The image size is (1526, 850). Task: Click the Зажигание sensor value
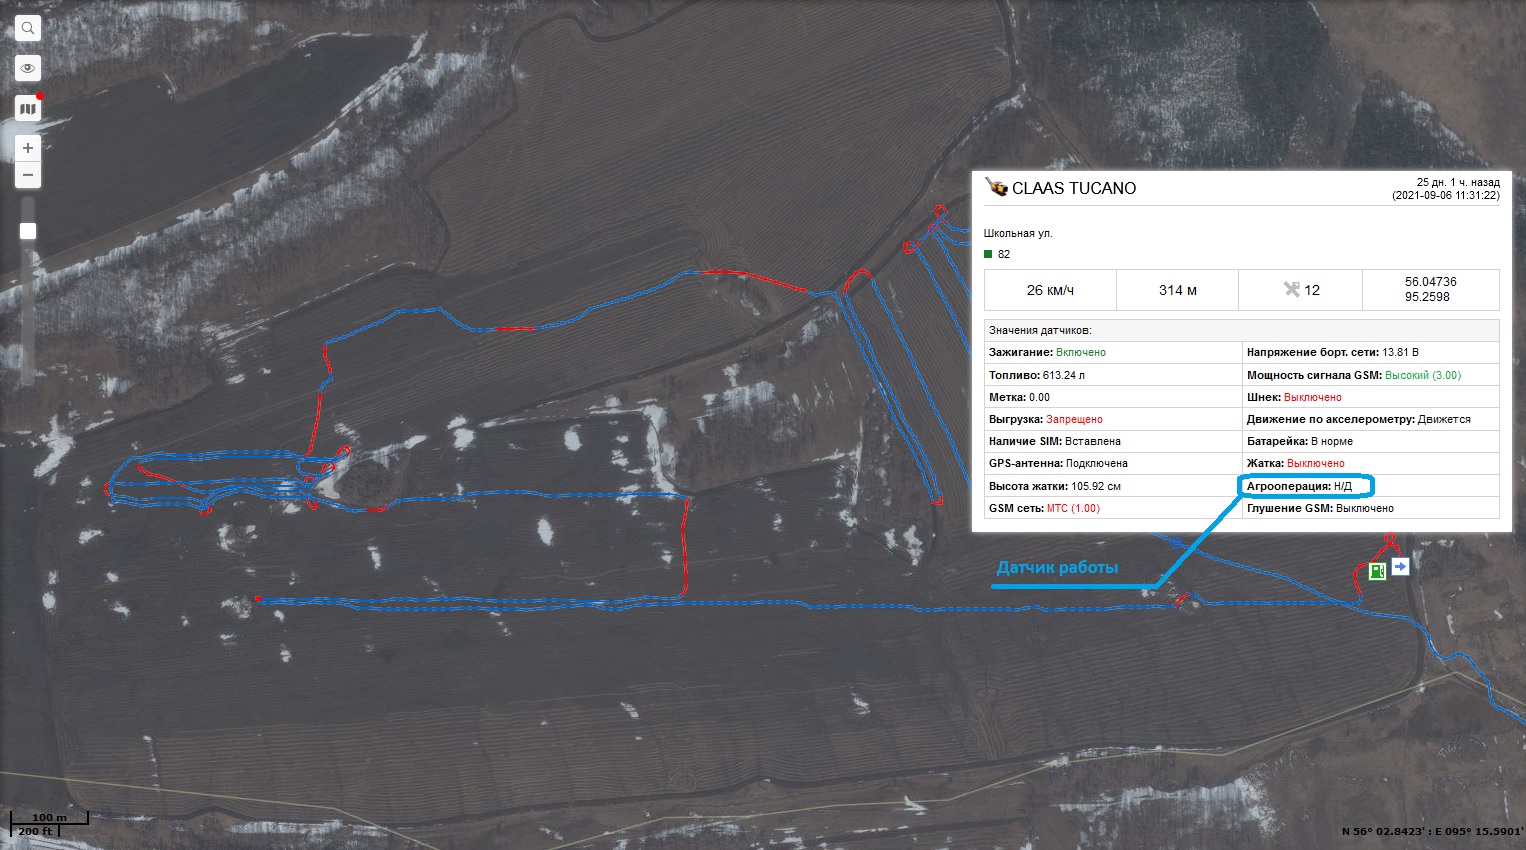[1080, 352]
